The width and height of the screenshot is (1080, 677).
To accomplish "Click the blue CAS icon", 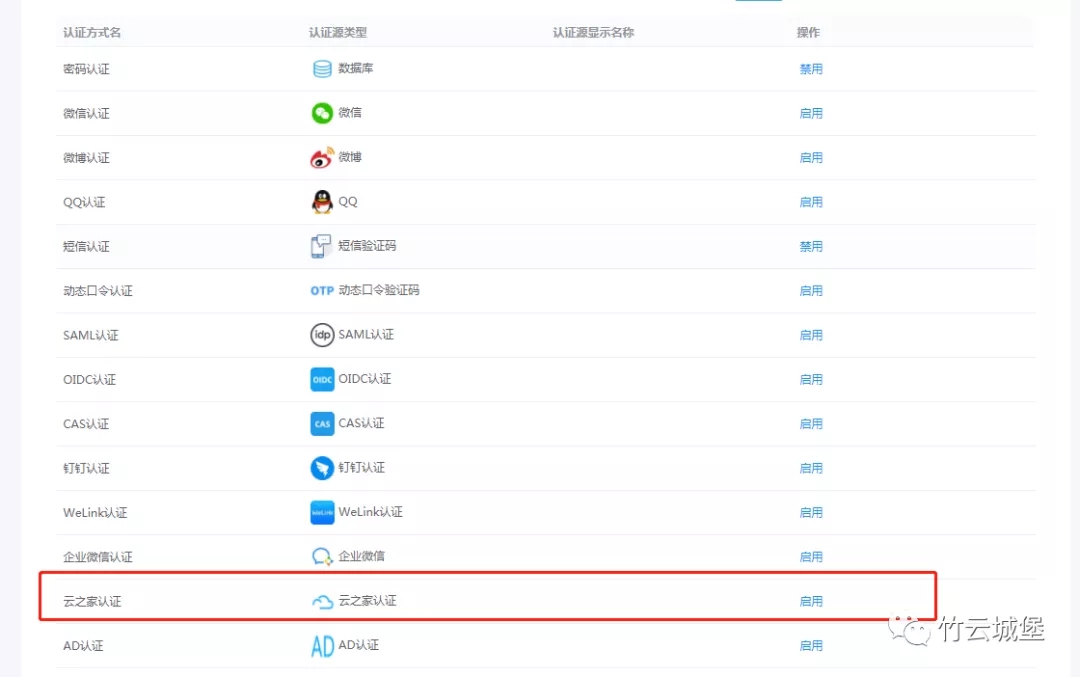I will [x=322, y=424].
